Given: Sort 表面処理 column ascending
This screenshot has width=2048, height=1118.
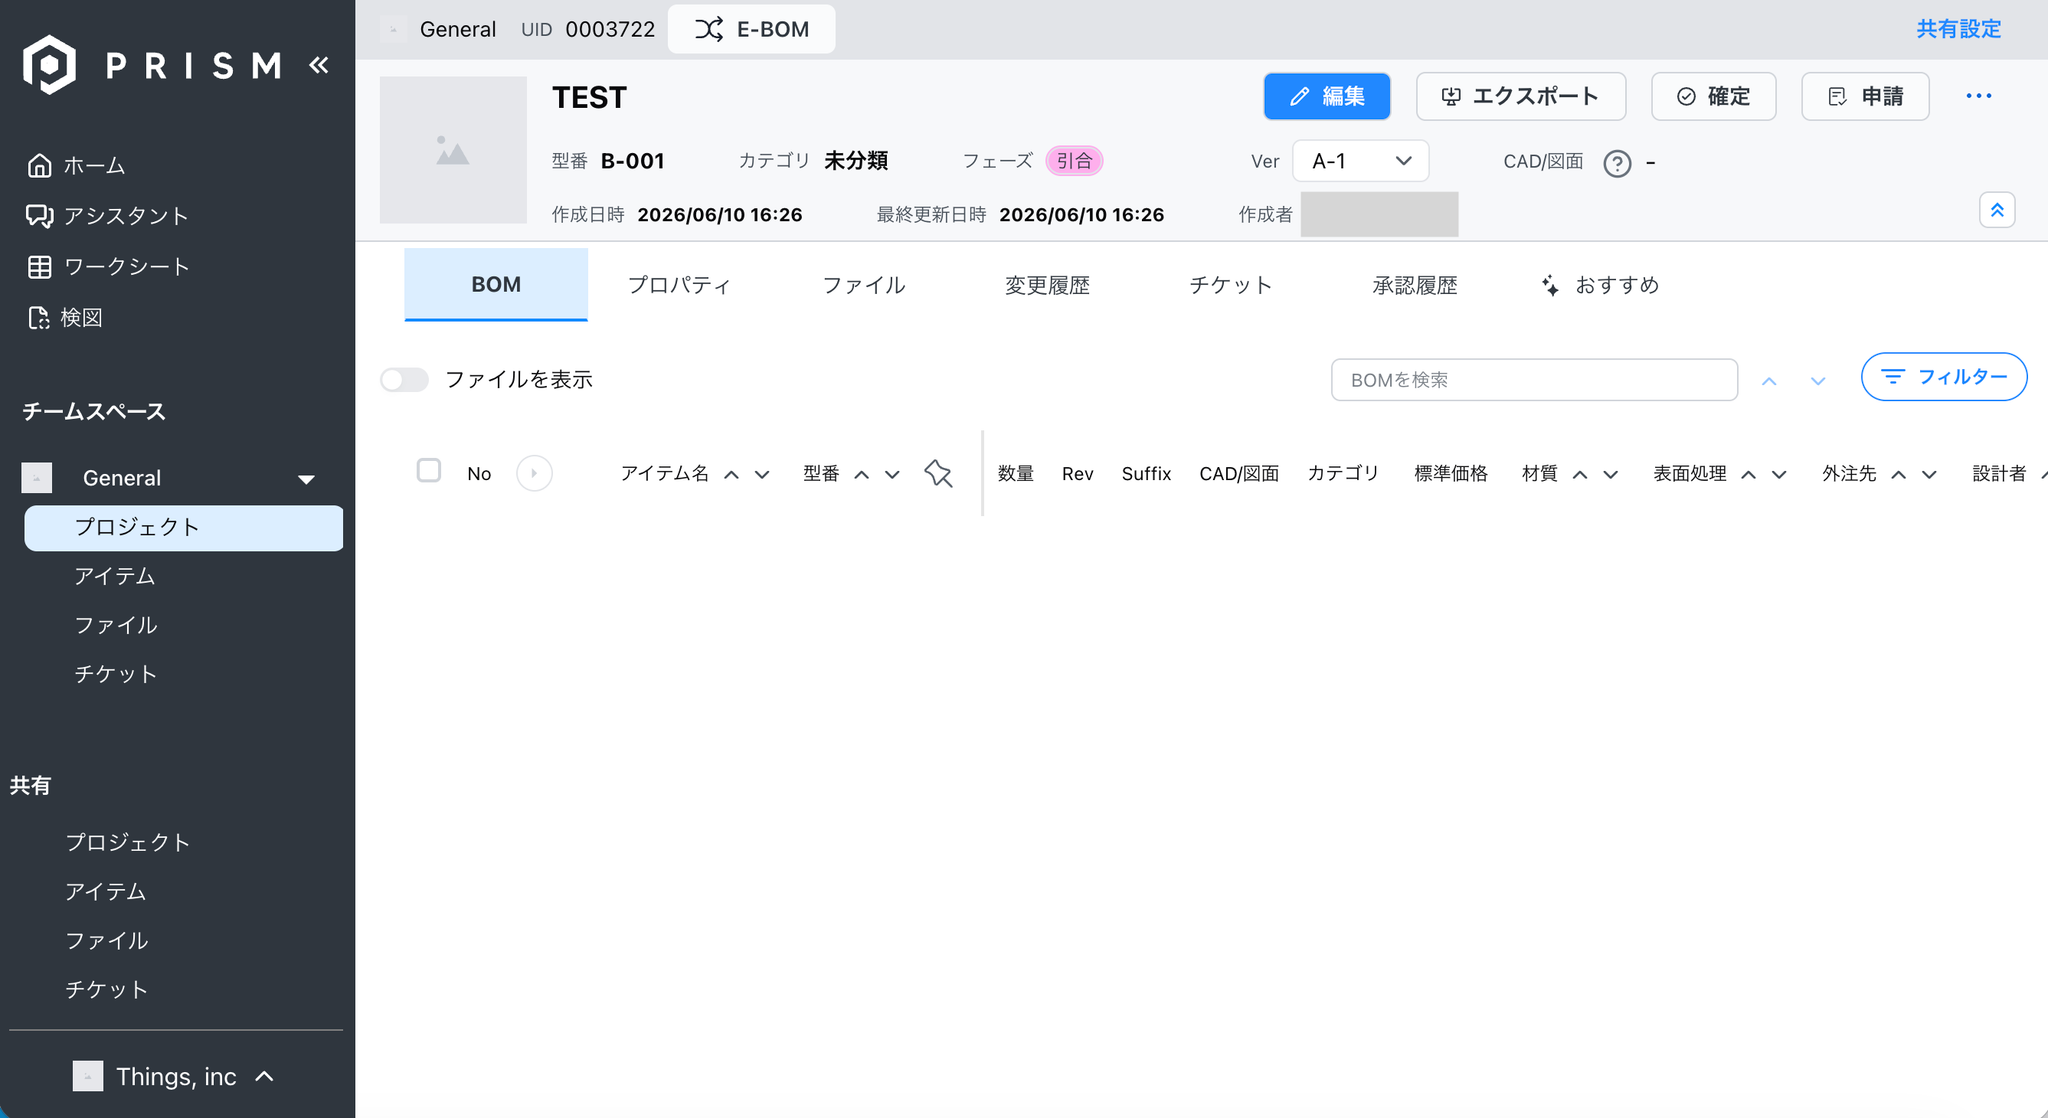Looking at the screenshot, I should tap(1748, 475).
